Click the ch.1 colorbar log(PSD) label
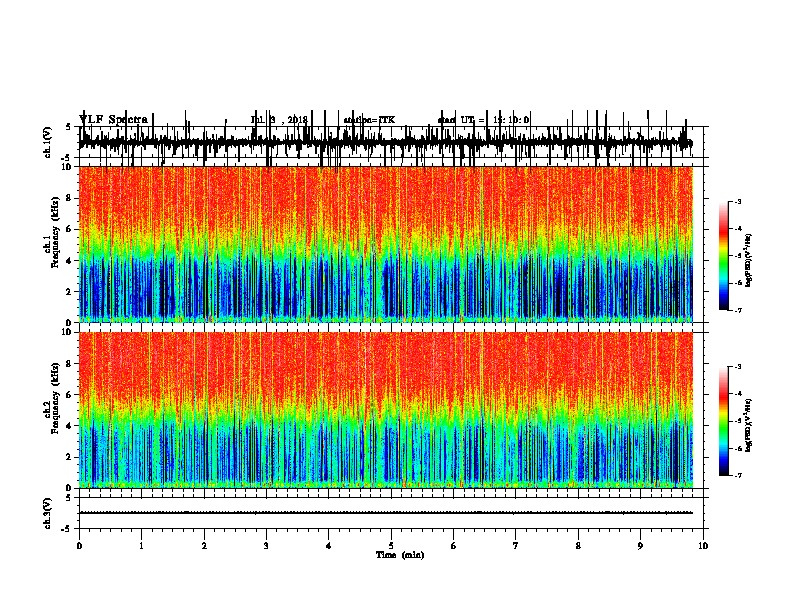The width and height of the screenshot is (792, 612). tap(749, 261)
